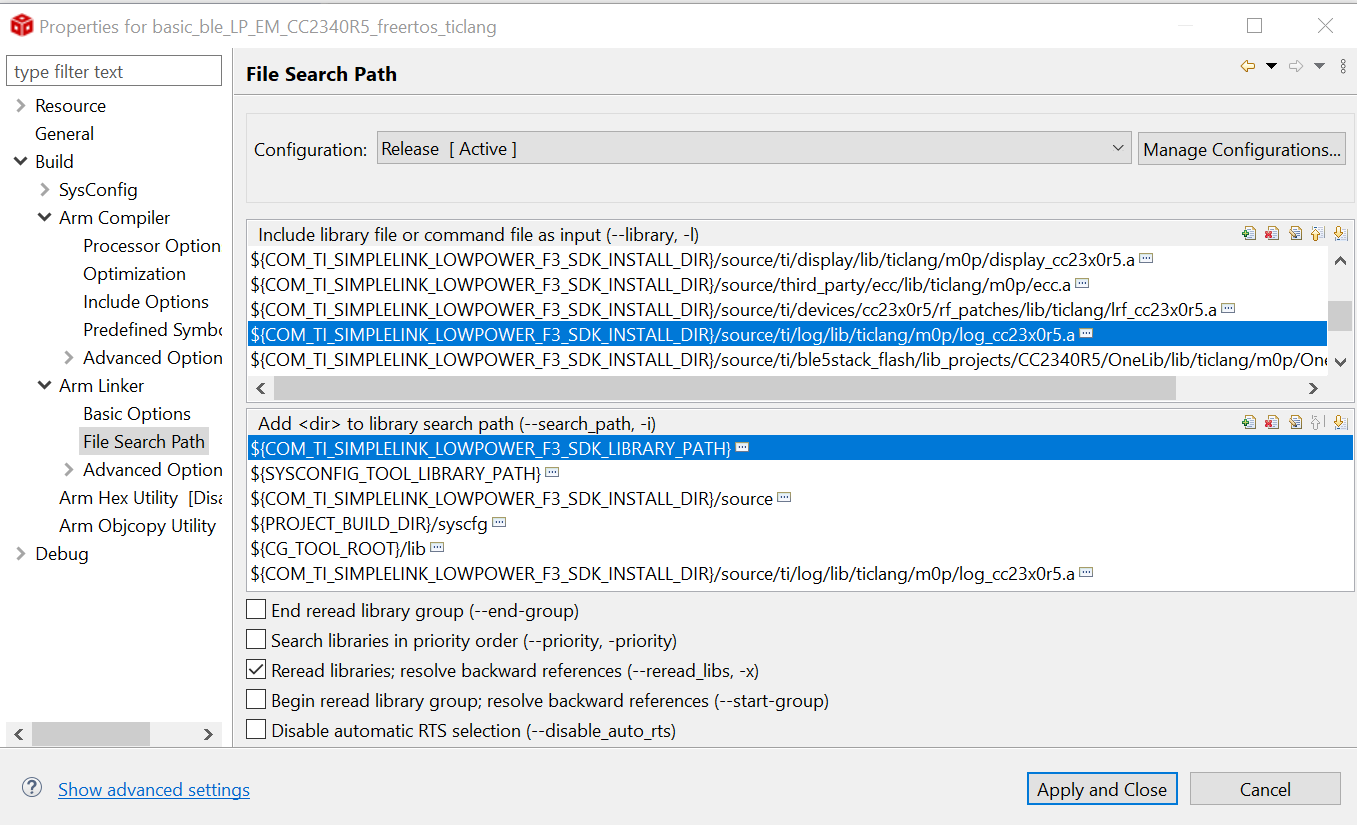Collapse the Arm Compiler tree section
Screen dimensions: 1357x825
(x=45, y=217)
